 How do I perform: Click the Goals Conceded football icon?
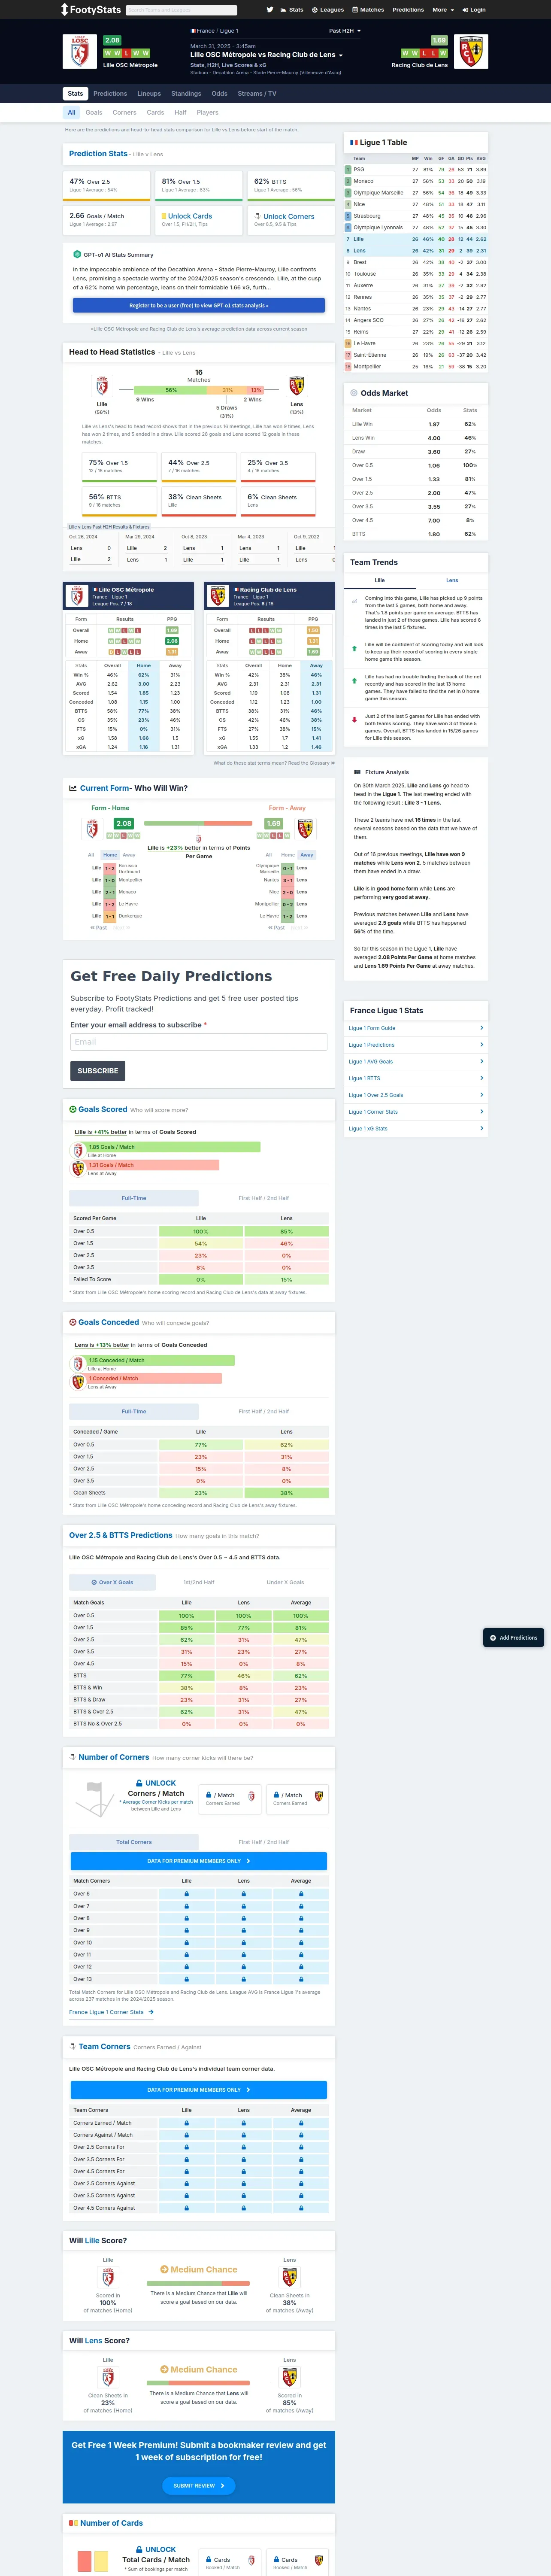click(x=72, y=1322)
